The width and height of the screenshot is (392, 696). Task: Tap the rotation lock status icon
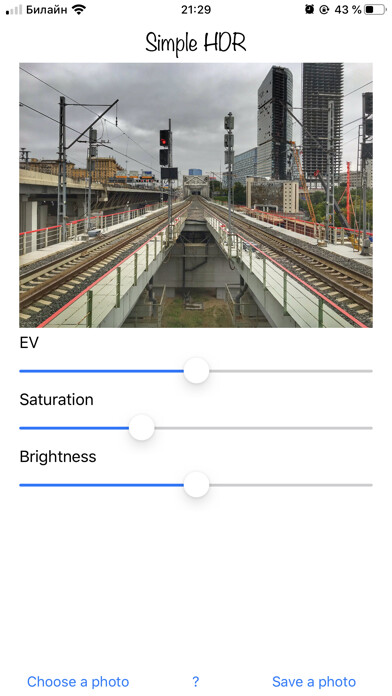pyautogui.click(x=324, y=9)
